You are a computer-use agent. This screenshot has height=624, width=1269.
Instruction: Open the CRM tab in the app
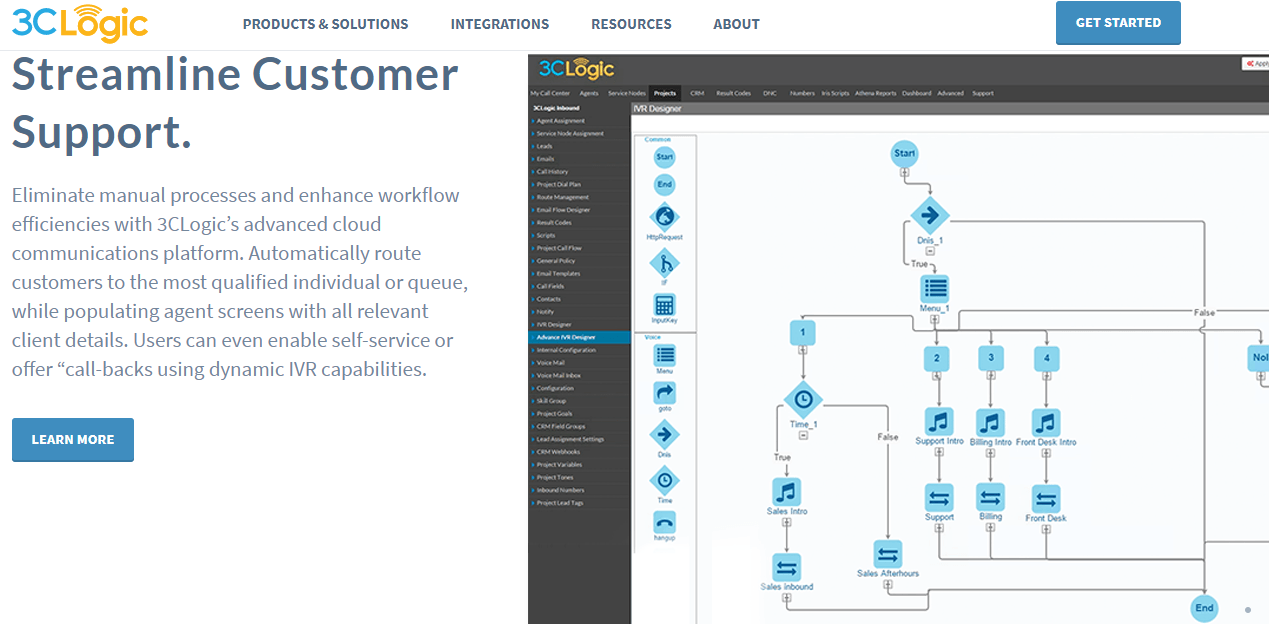pyautogui.click(x=697, y=93)
